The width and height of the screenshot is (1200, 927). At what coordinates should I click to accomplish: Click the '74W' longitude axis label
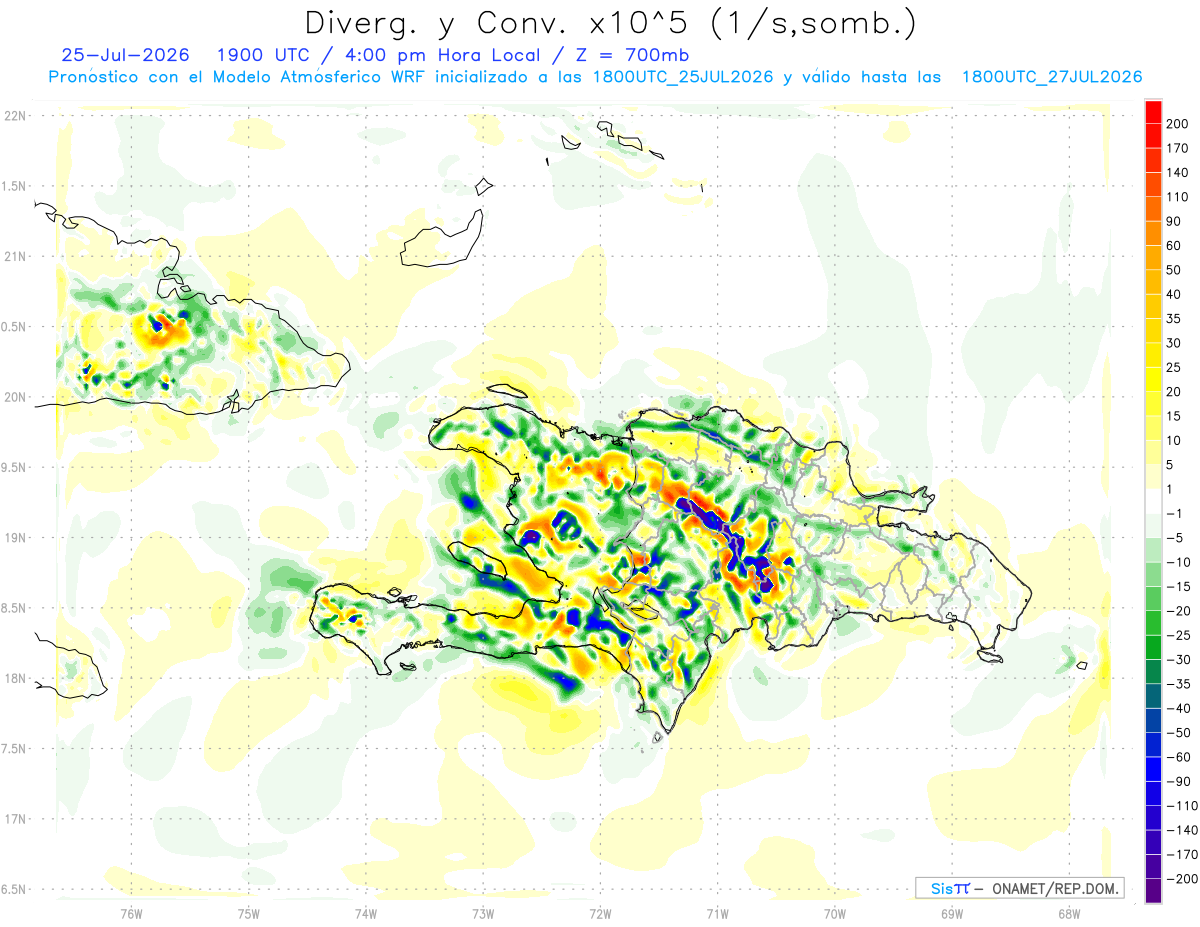click(366, 912)
